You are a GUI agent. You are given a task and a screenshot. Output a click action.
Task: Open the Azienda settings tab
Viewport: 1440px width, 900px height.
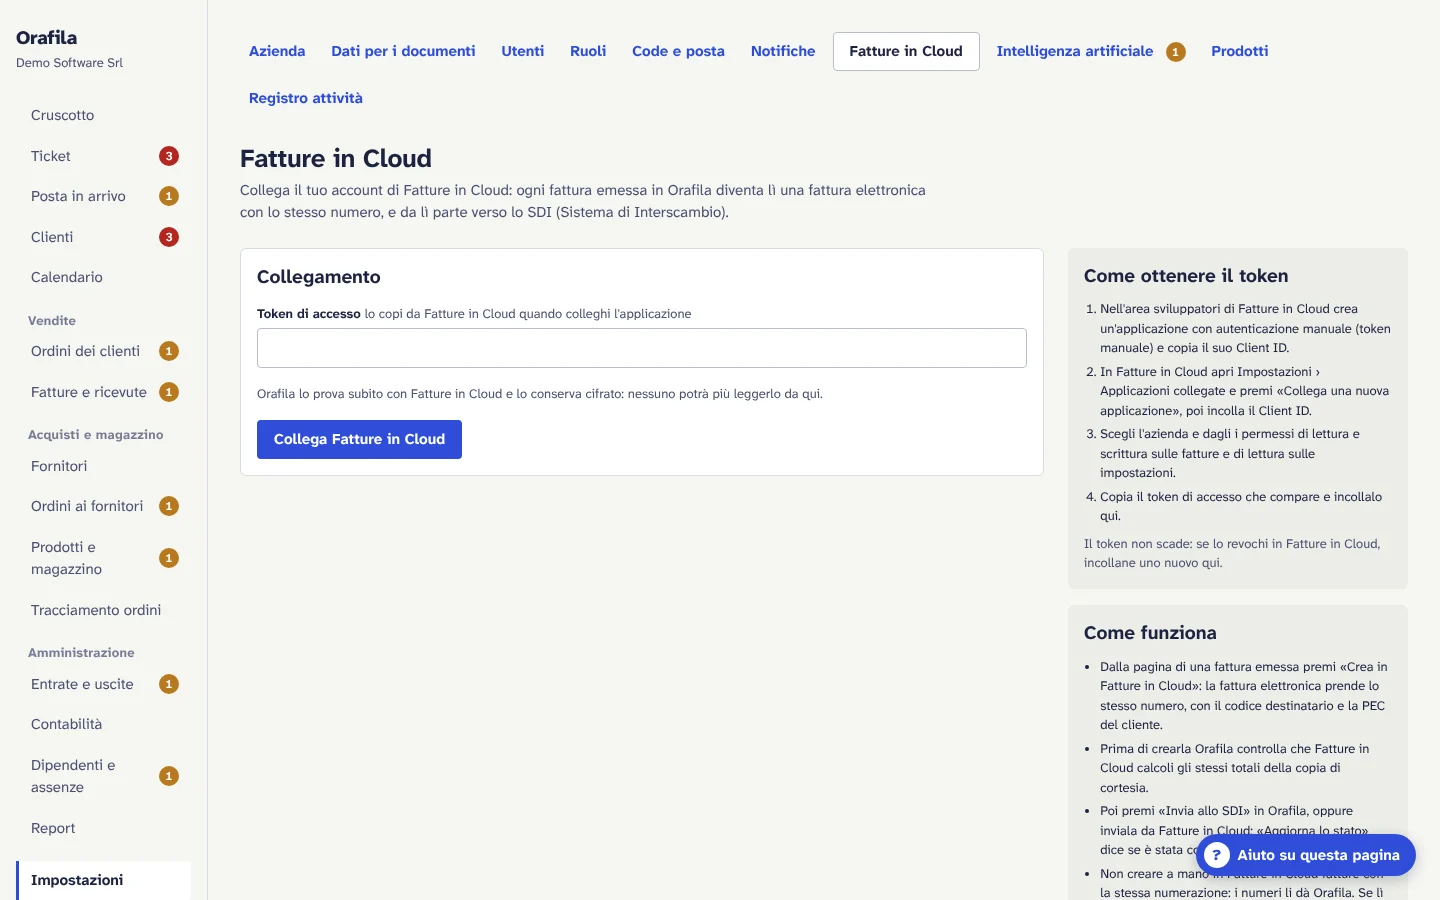277,51
